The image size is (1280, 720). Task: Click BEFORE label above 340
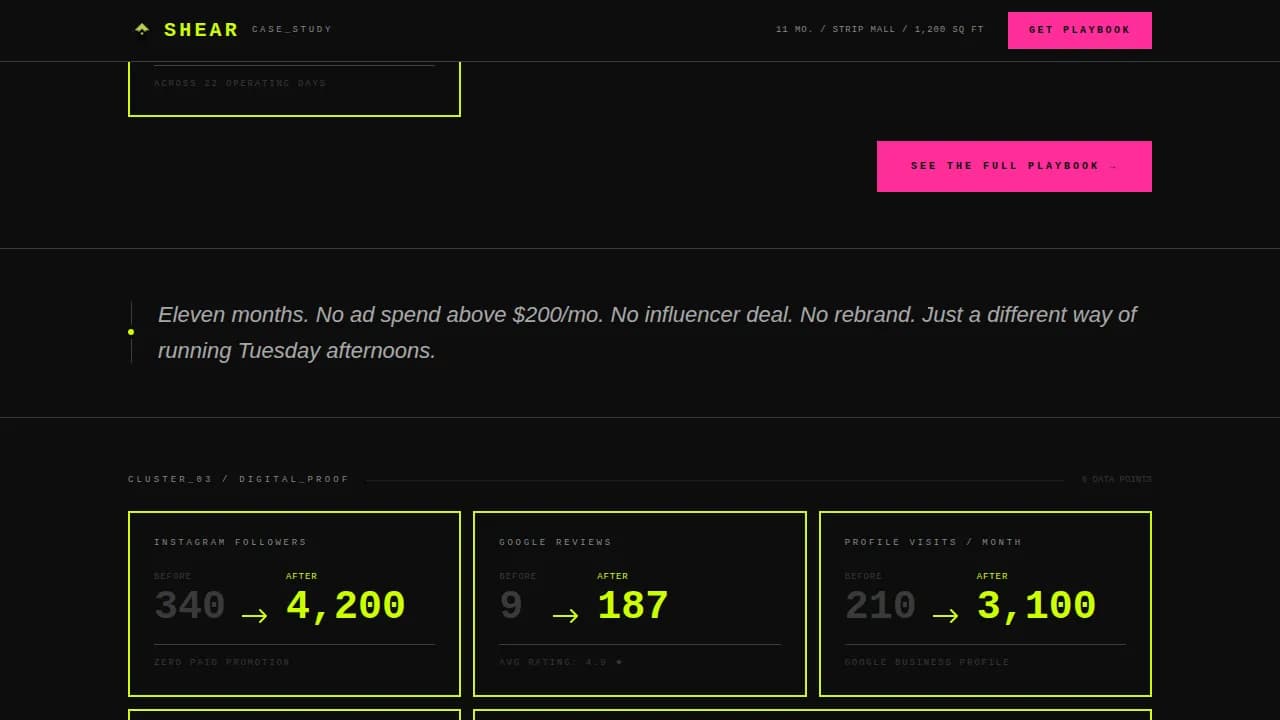click(173, 576)
